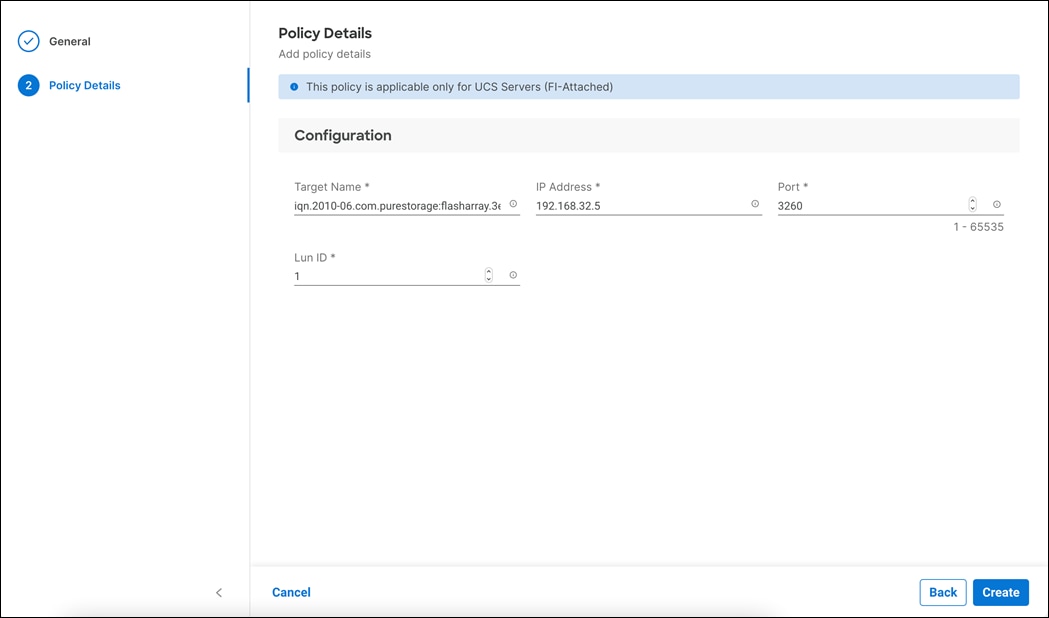Go back to the General step

click(x=68, y=42)
